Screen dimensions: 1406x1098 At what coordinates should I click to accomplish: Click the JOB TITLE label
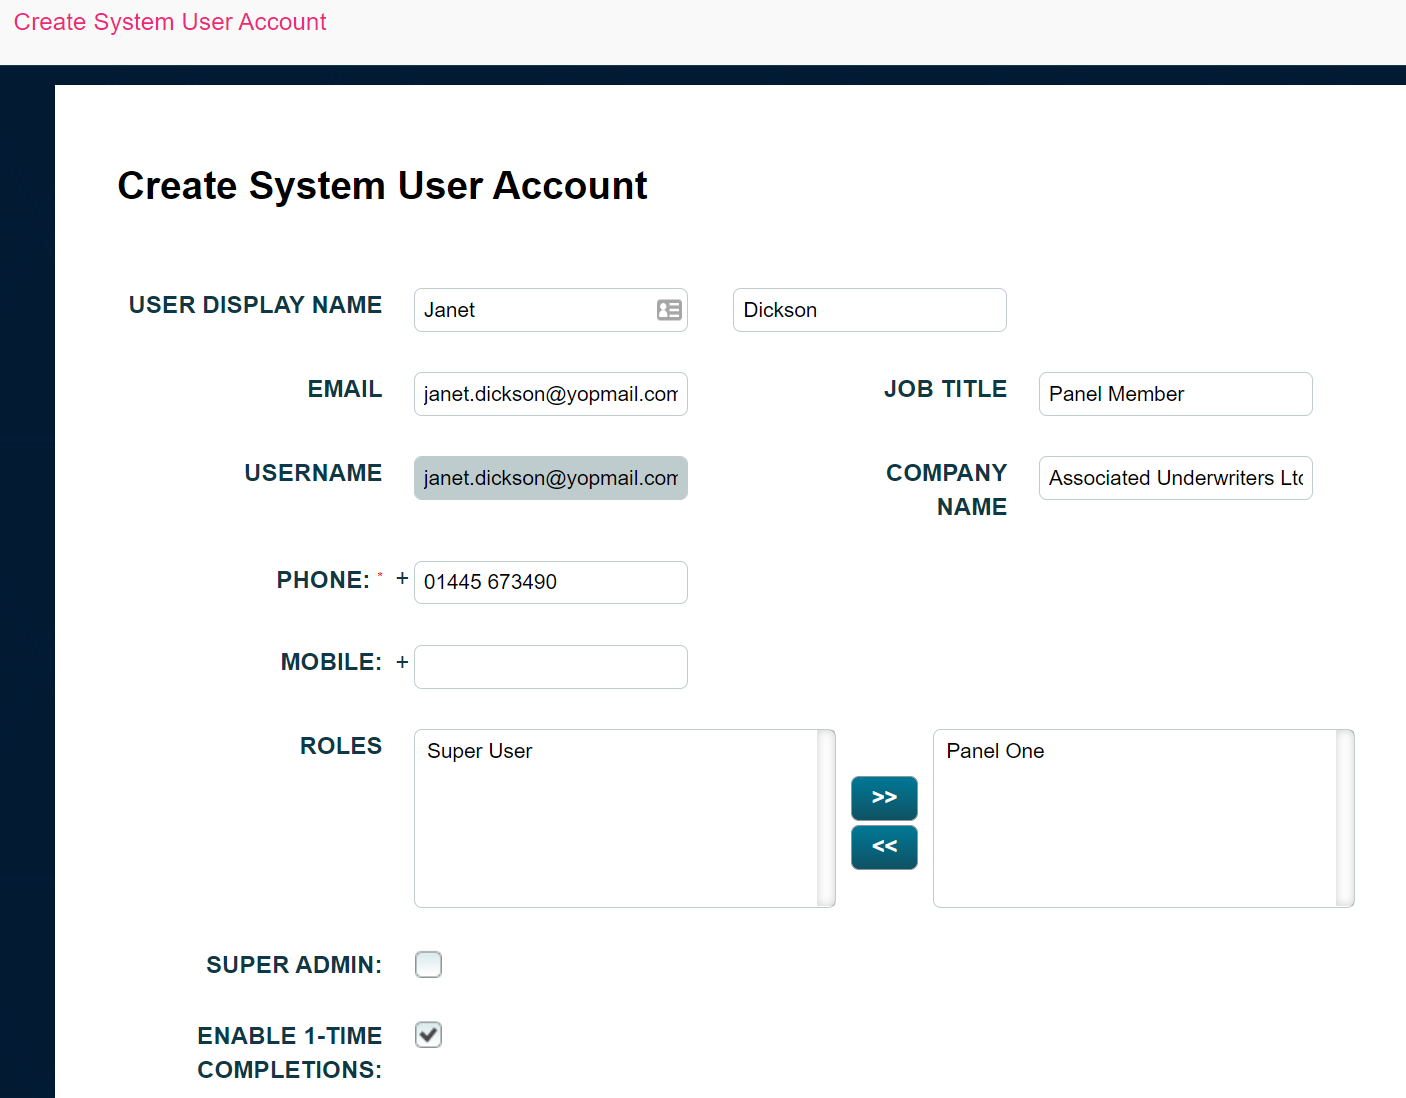[x=945, y=389]
